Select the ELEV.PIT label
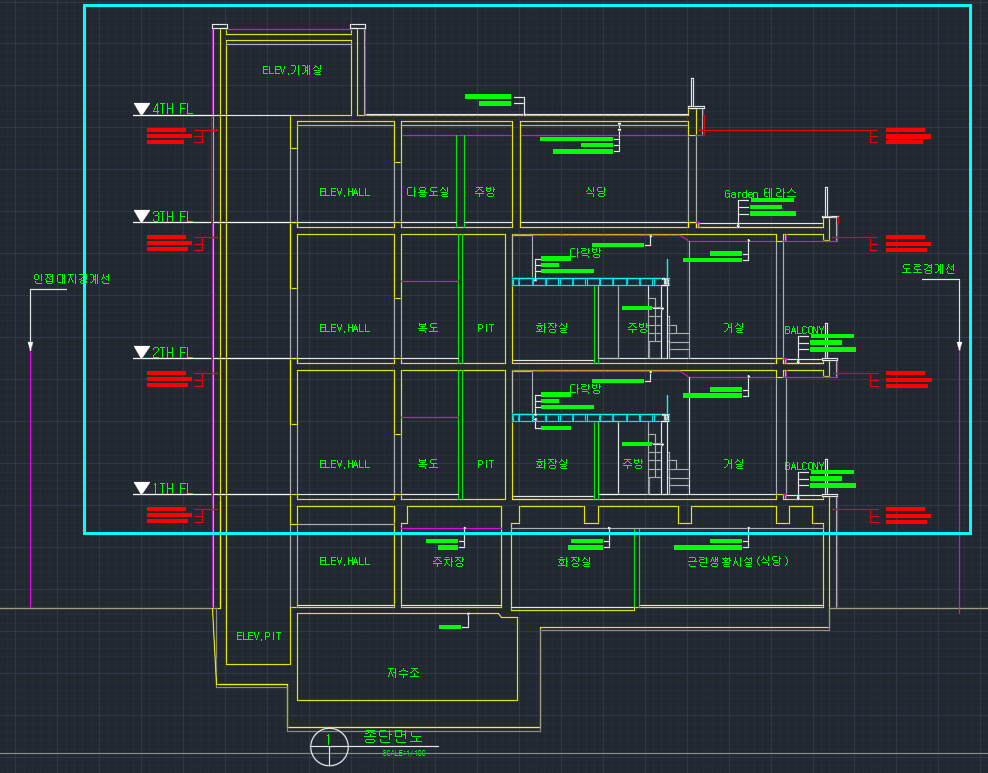 [x=259, y=636]
